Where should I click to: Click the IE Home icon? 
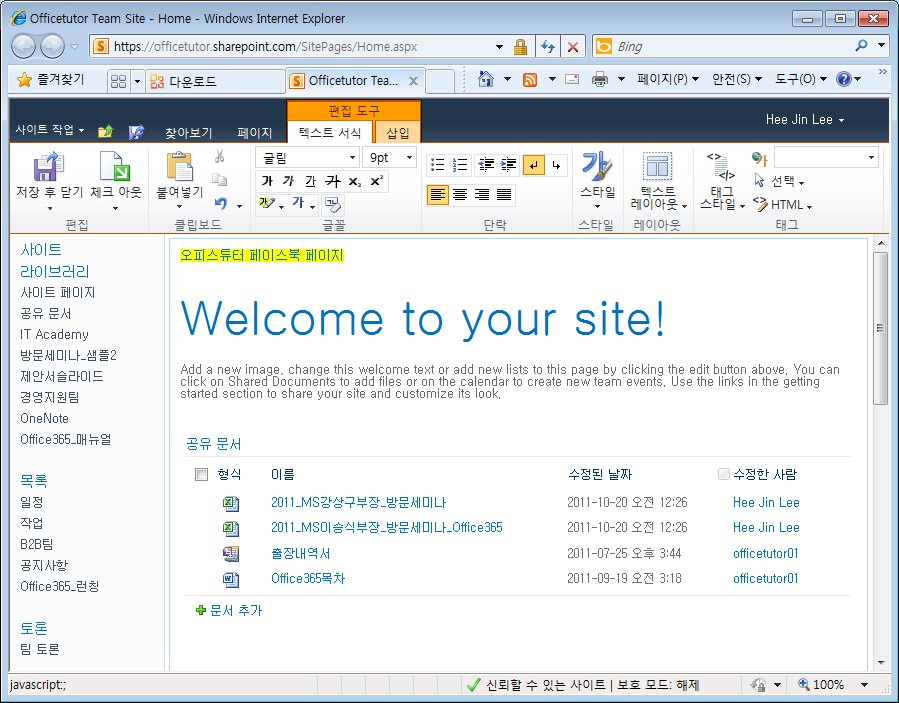pyautogui.click(x=486, y=79)
